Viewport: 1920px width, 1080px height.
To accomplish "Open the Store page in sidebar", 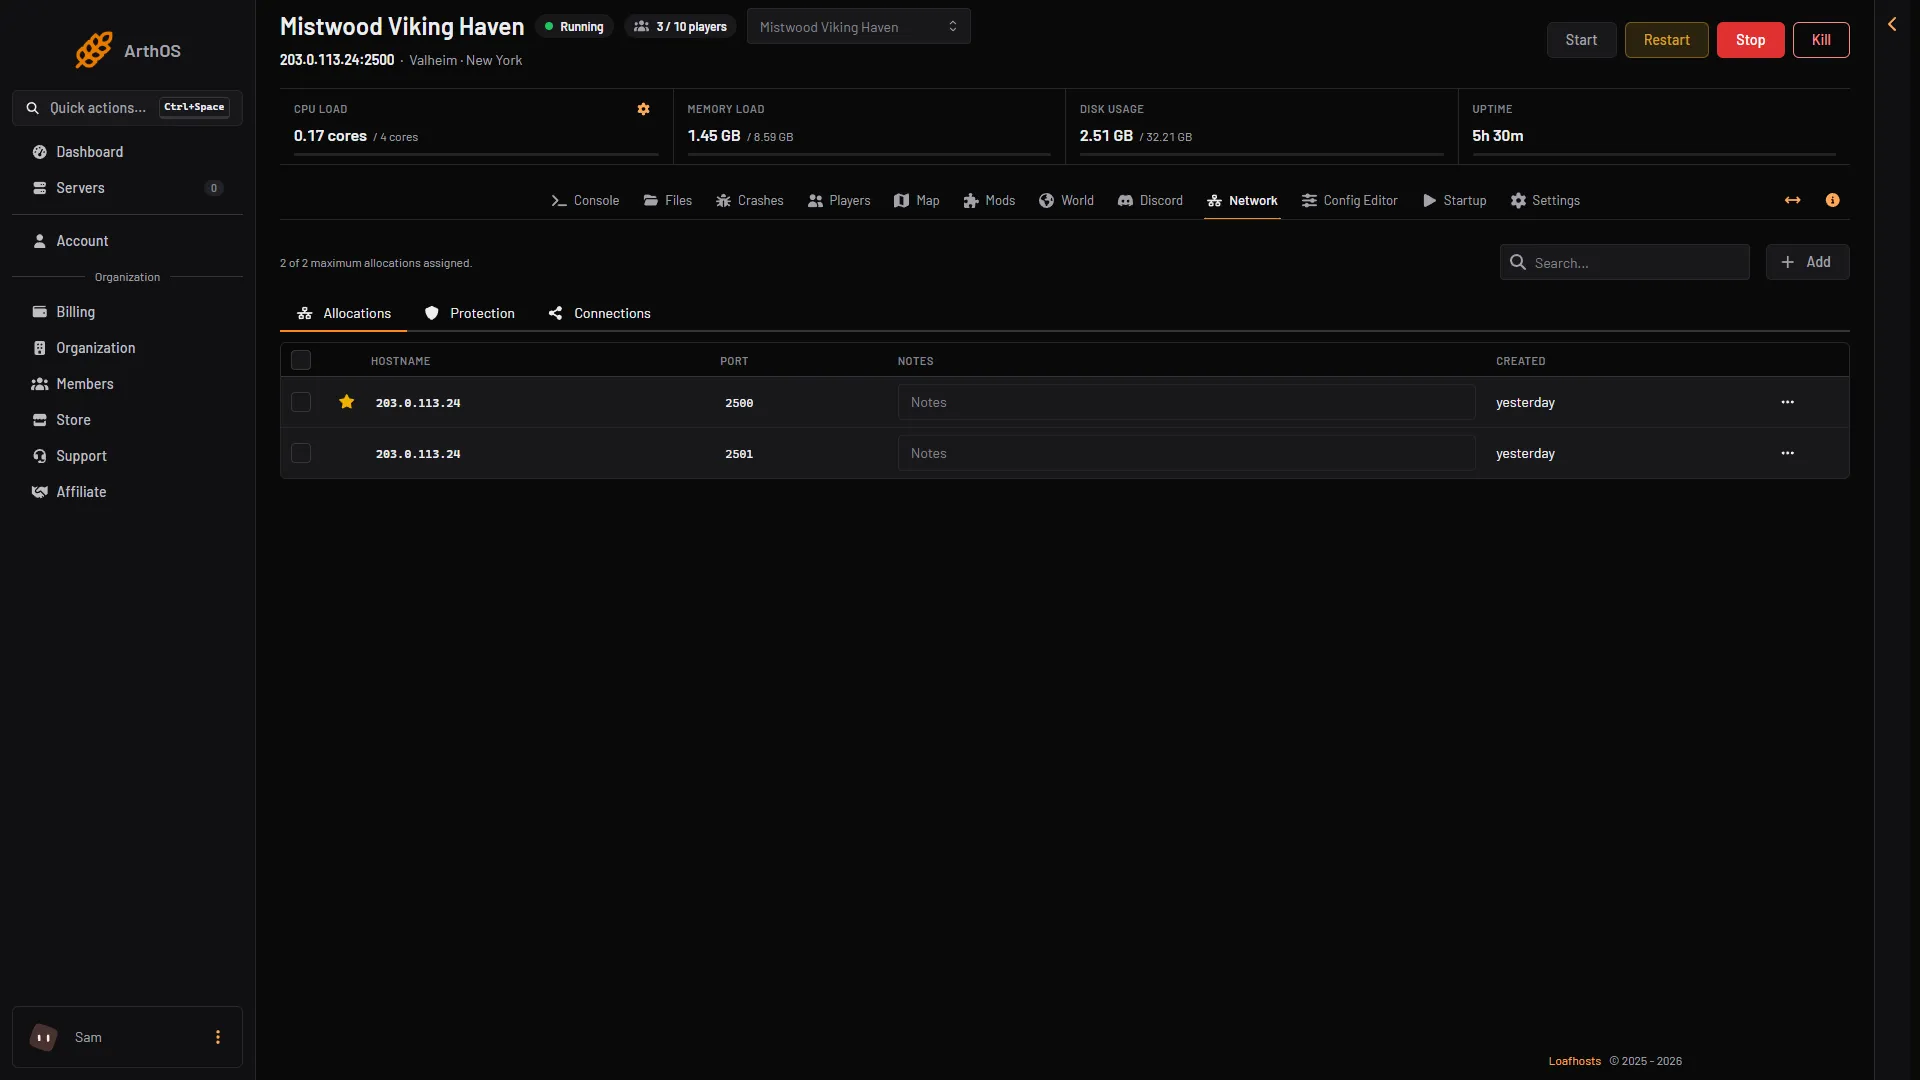I will tap(127, 420).
